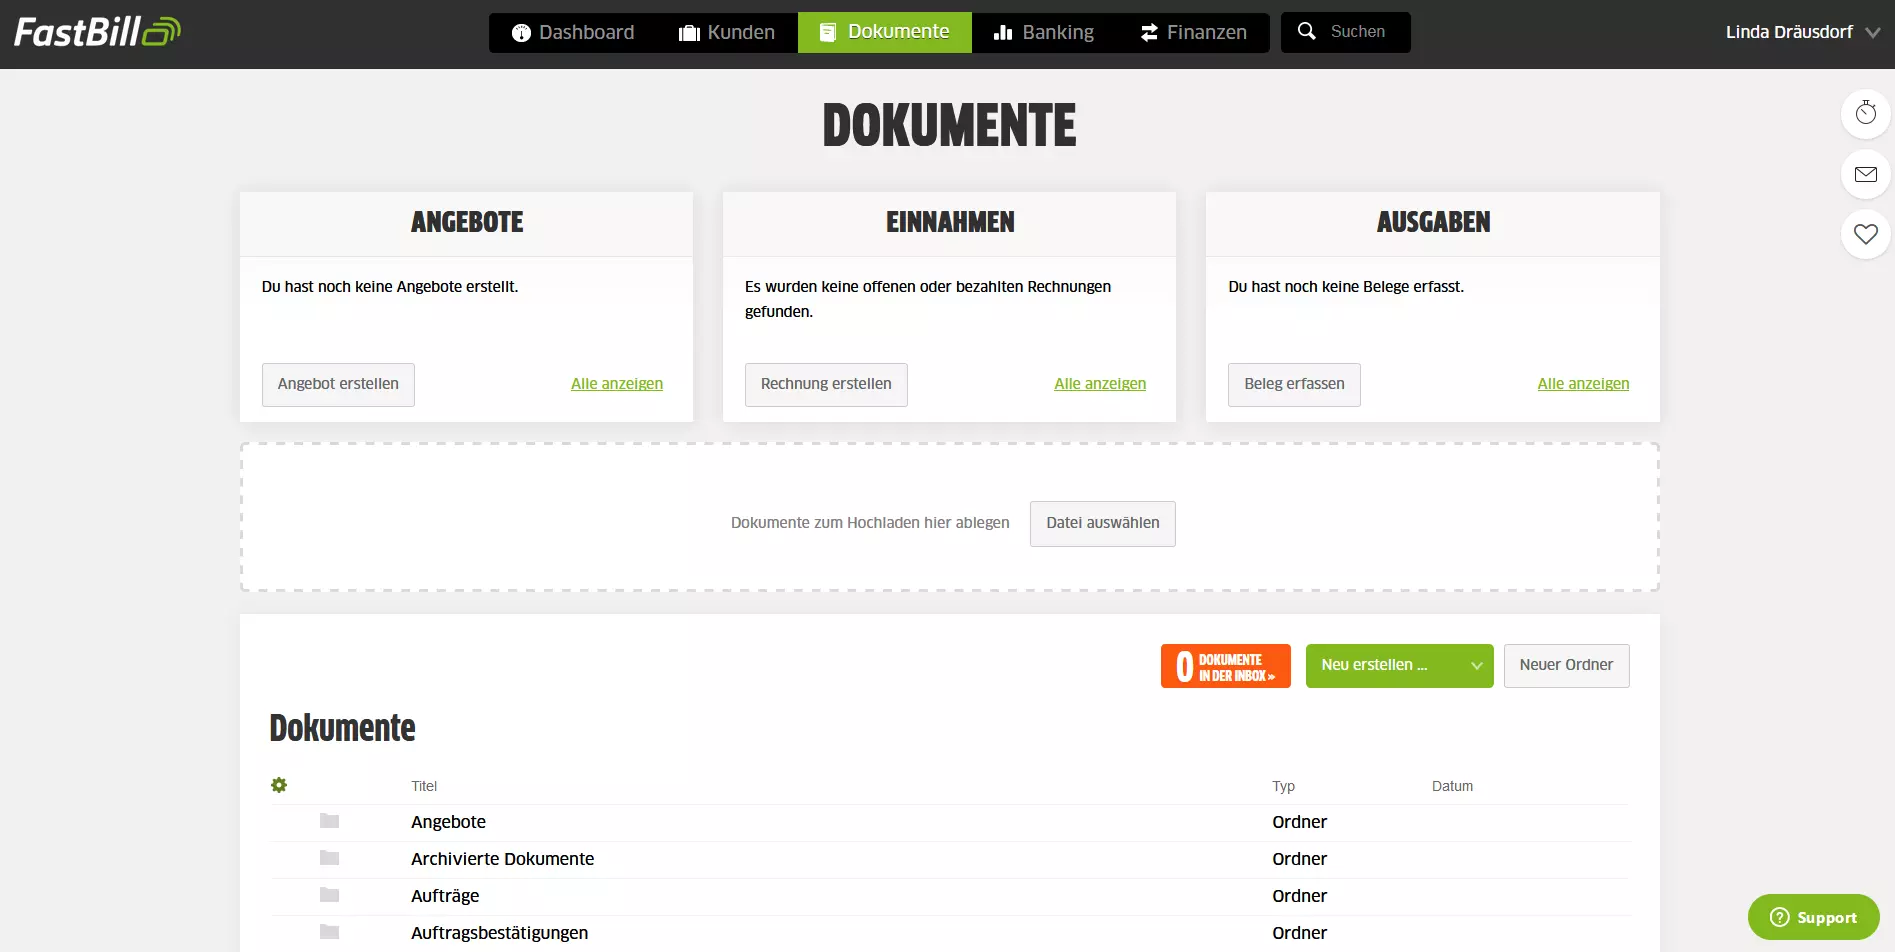Click the Finanzen transfer arrows icon
1895x952 pixels.
click(1147, 31)
